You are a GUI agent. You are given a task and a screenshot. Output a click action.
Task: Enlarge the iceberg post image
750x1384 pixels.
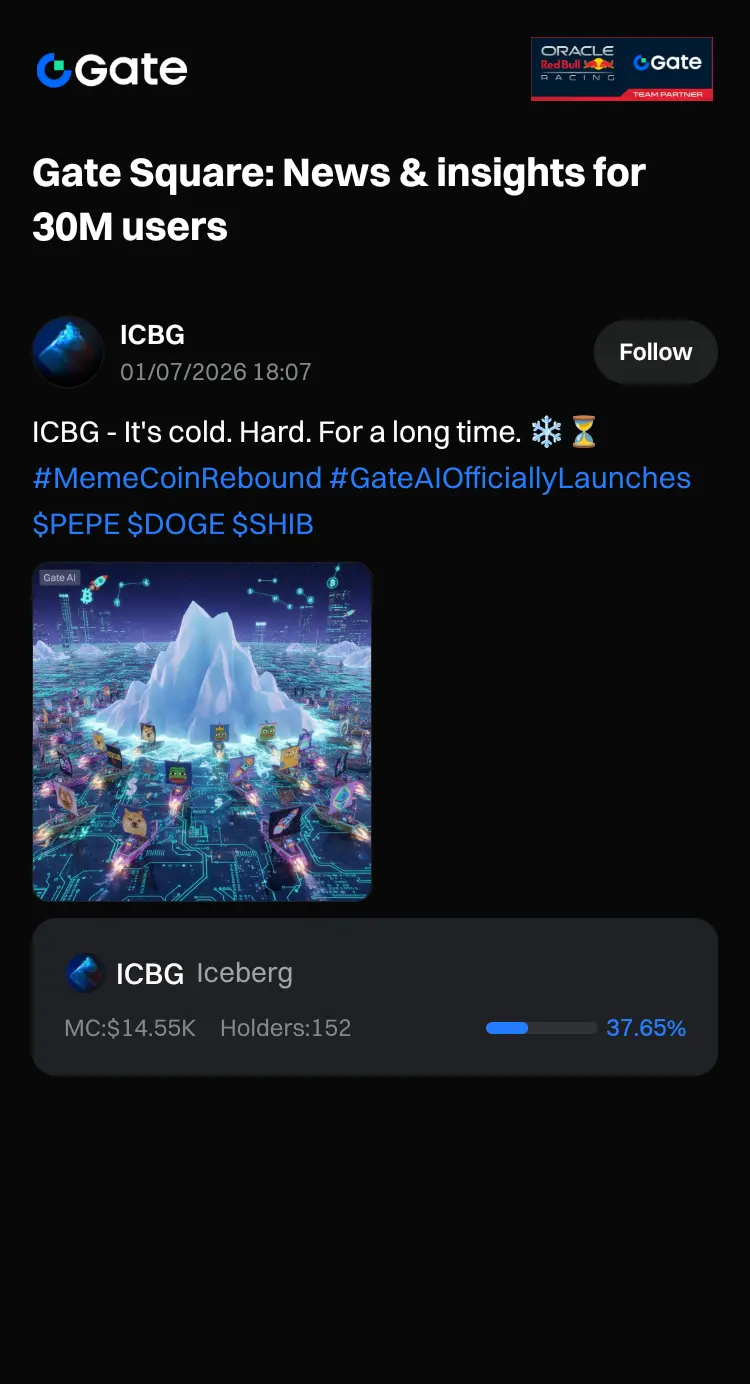(x=202, y=732)
